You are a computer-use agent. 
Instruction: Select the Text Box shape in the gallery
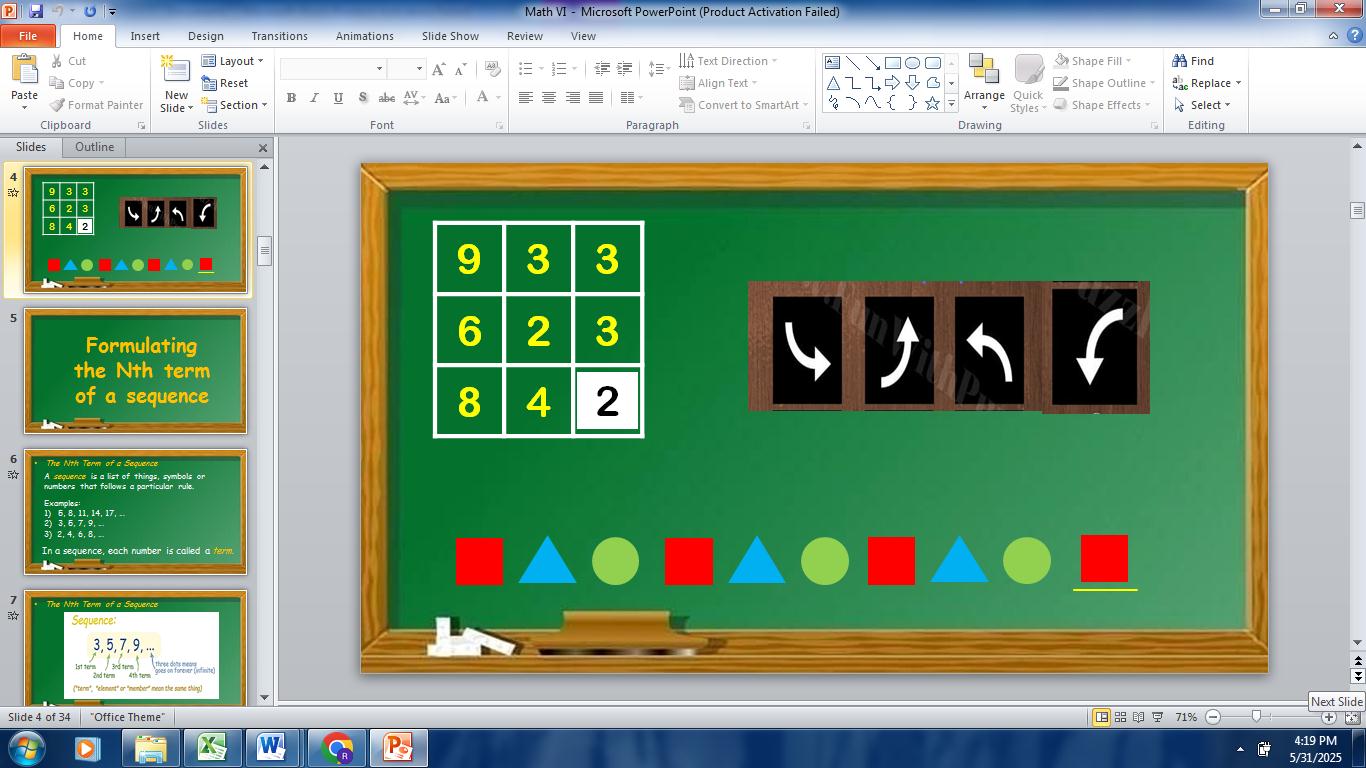tap(832, 62)
